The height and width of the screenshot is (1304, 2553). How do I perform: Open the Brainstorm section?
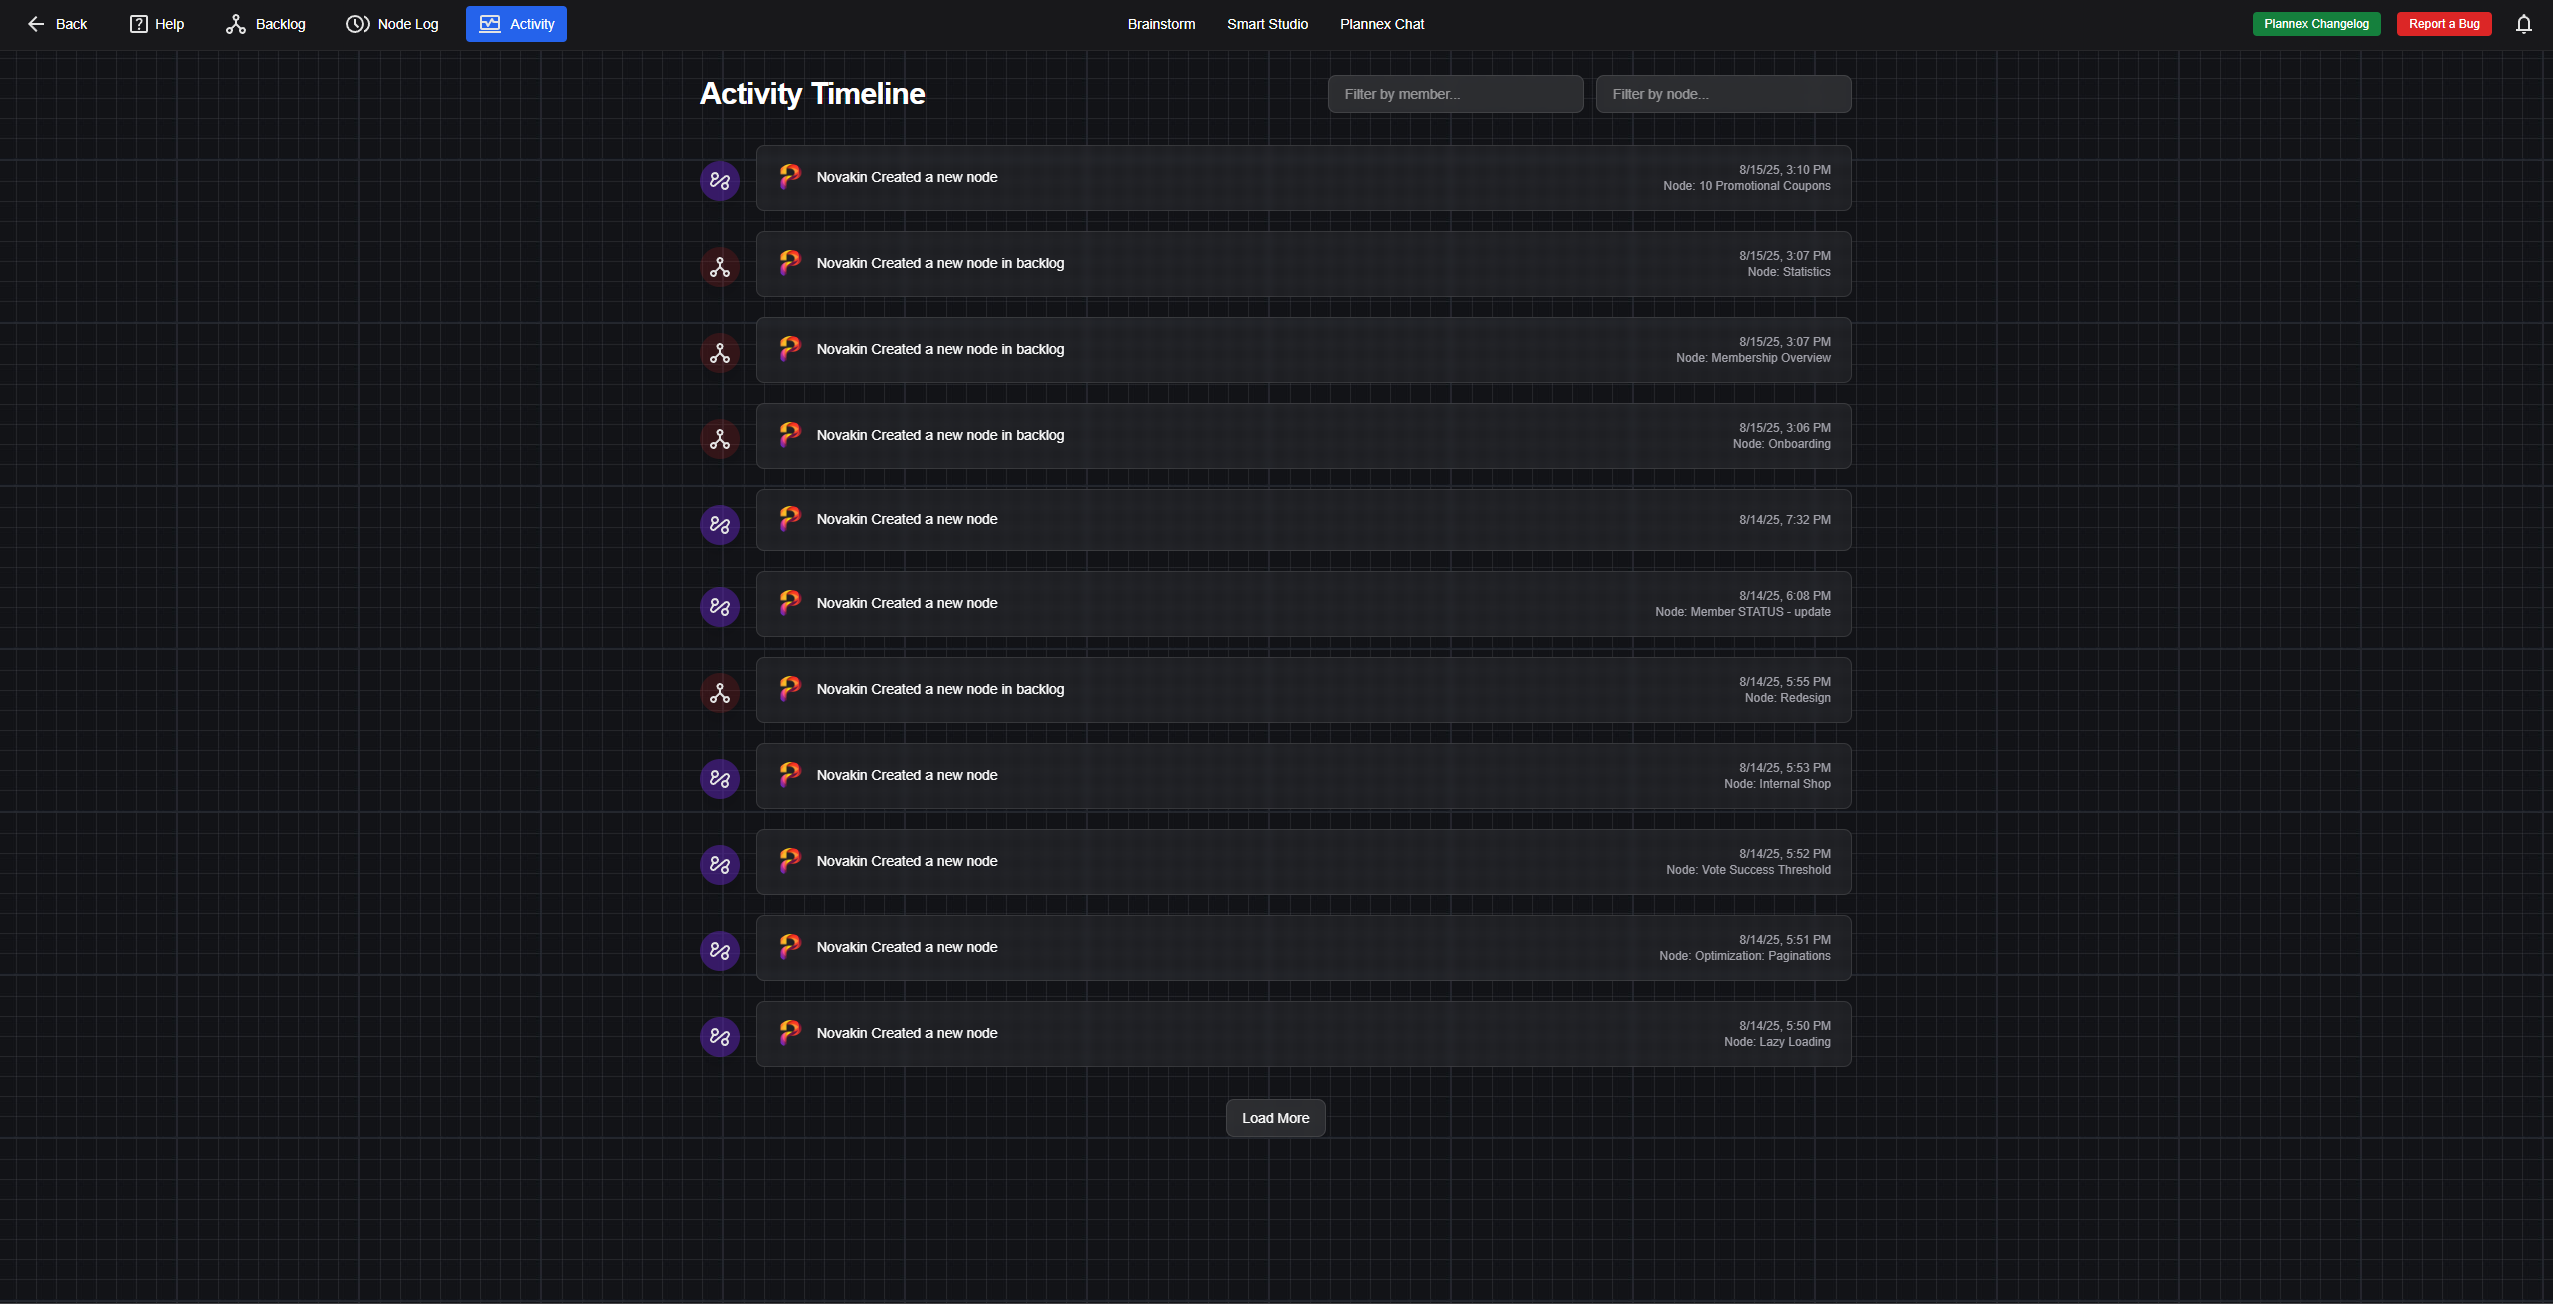1160,23
